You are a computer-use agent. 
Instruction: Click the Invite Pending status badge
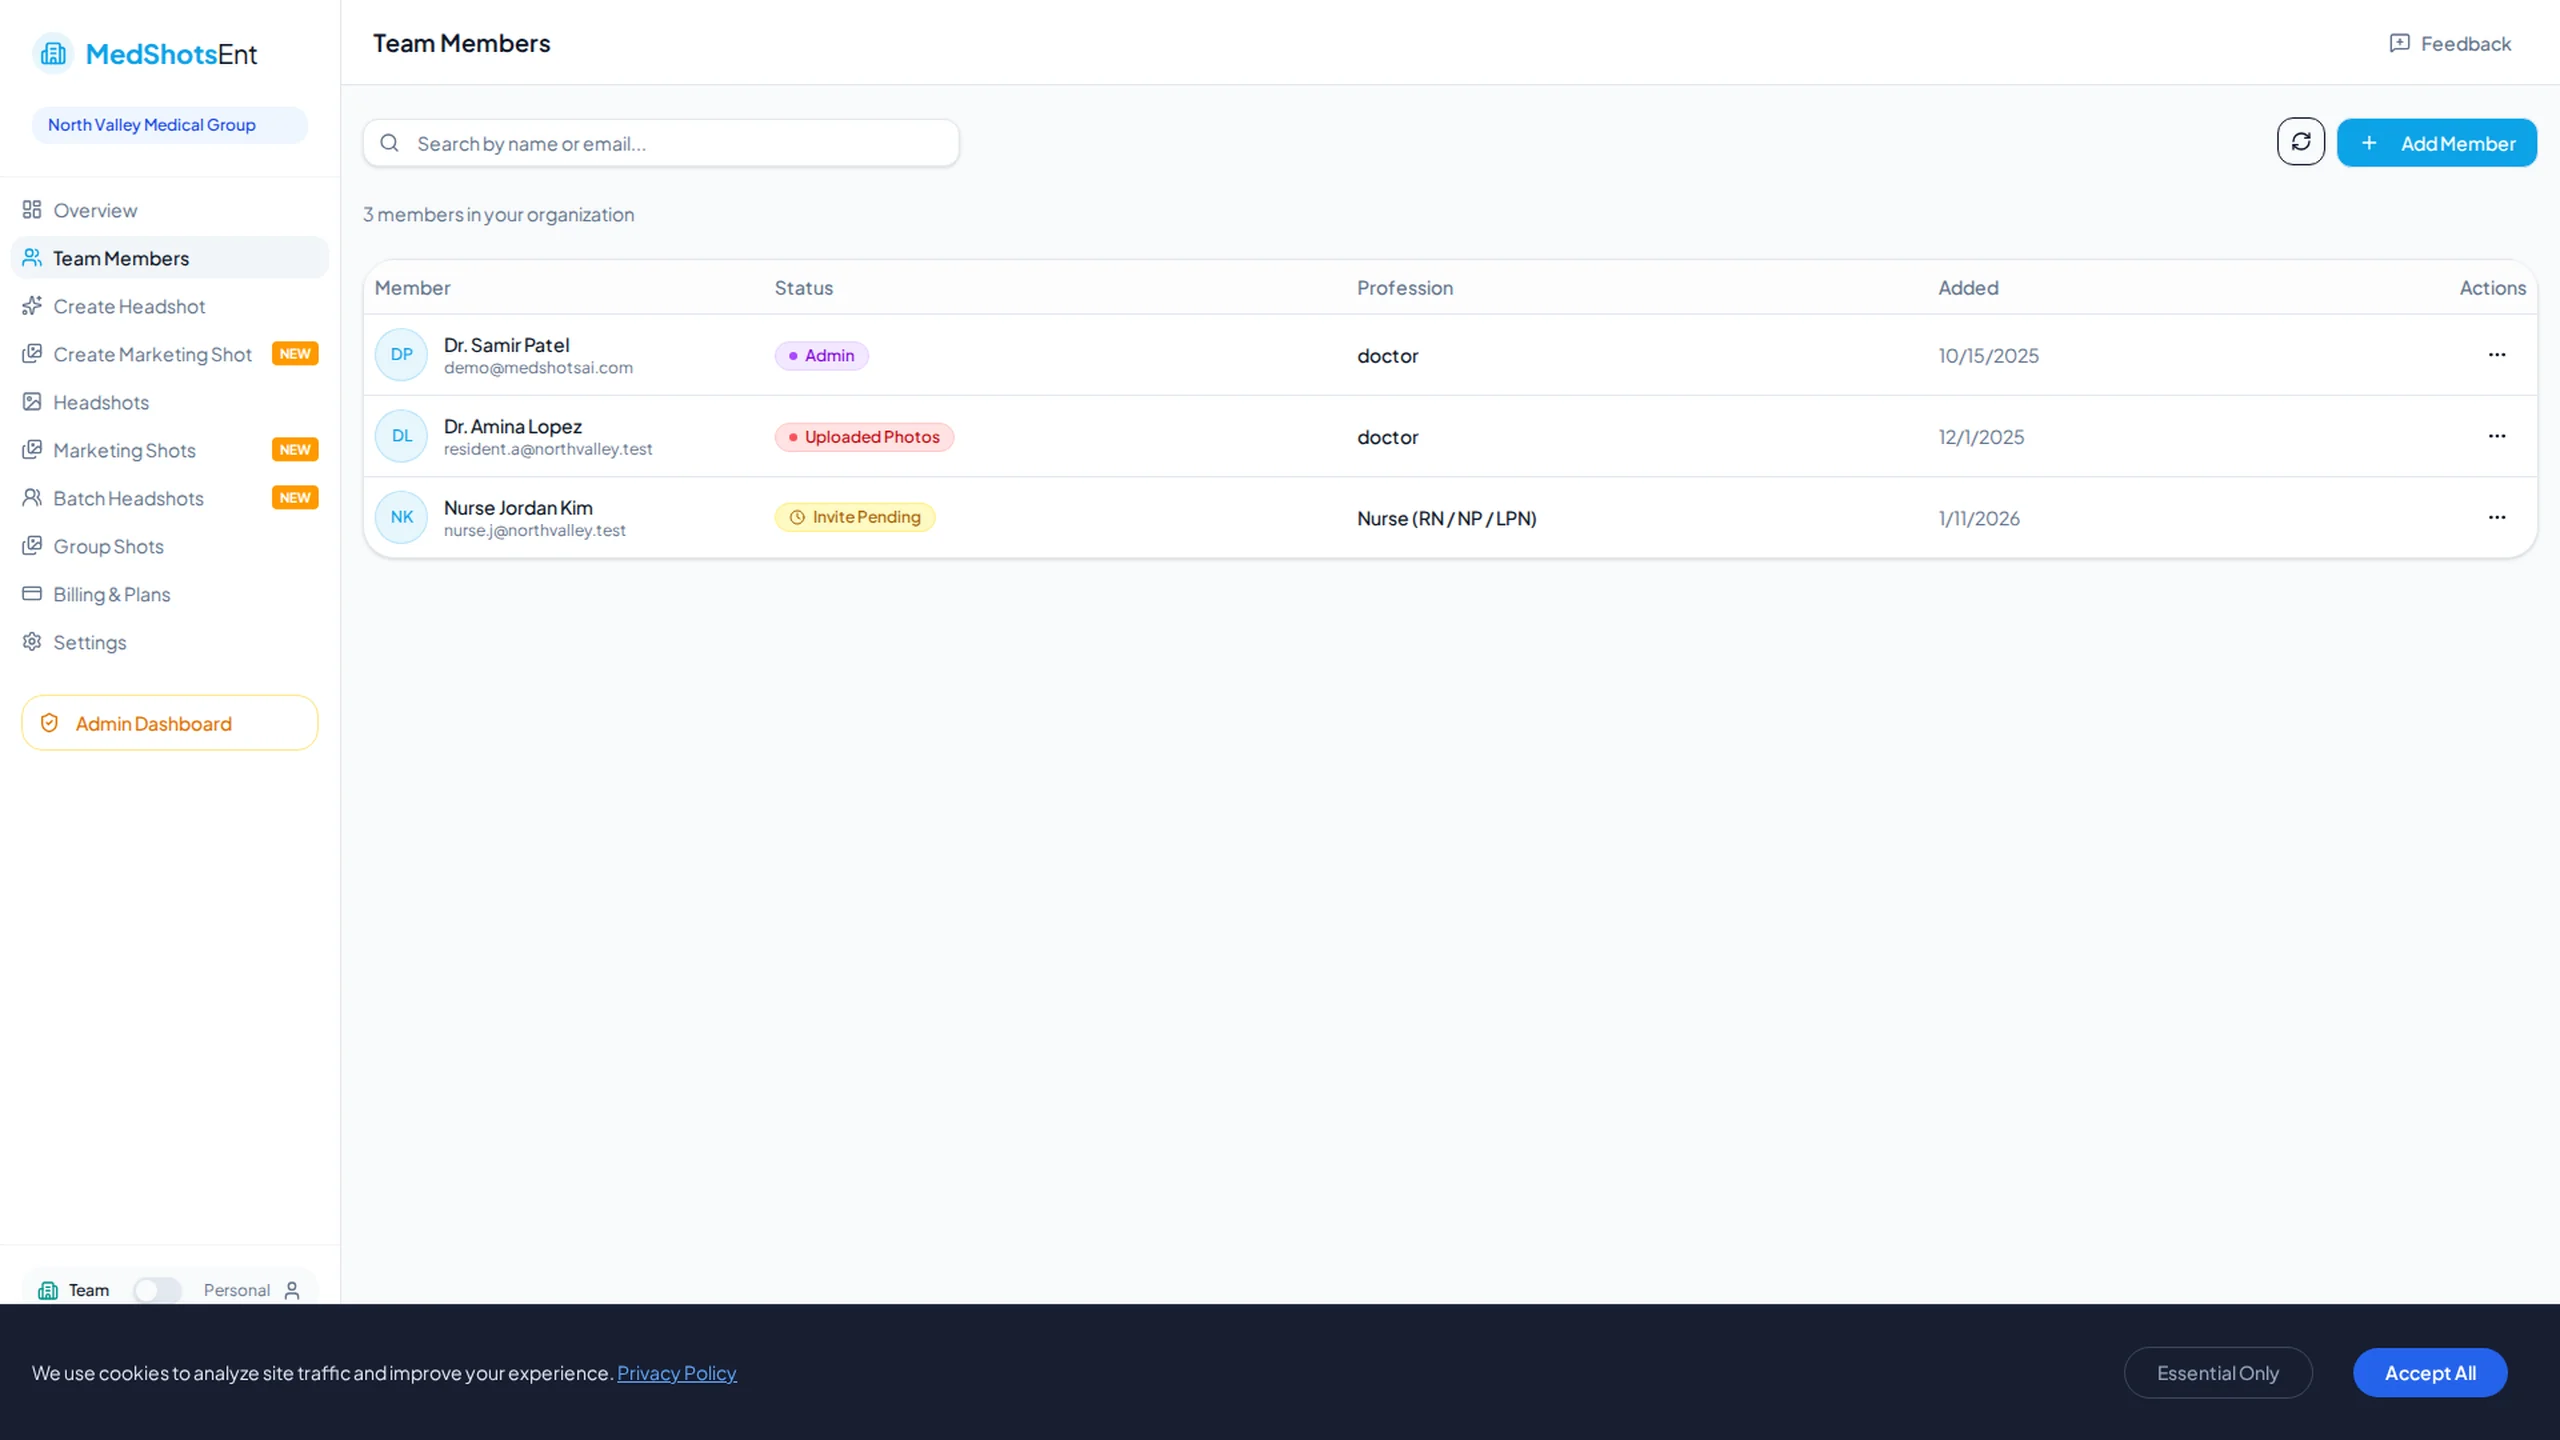[x=855, y=517]
